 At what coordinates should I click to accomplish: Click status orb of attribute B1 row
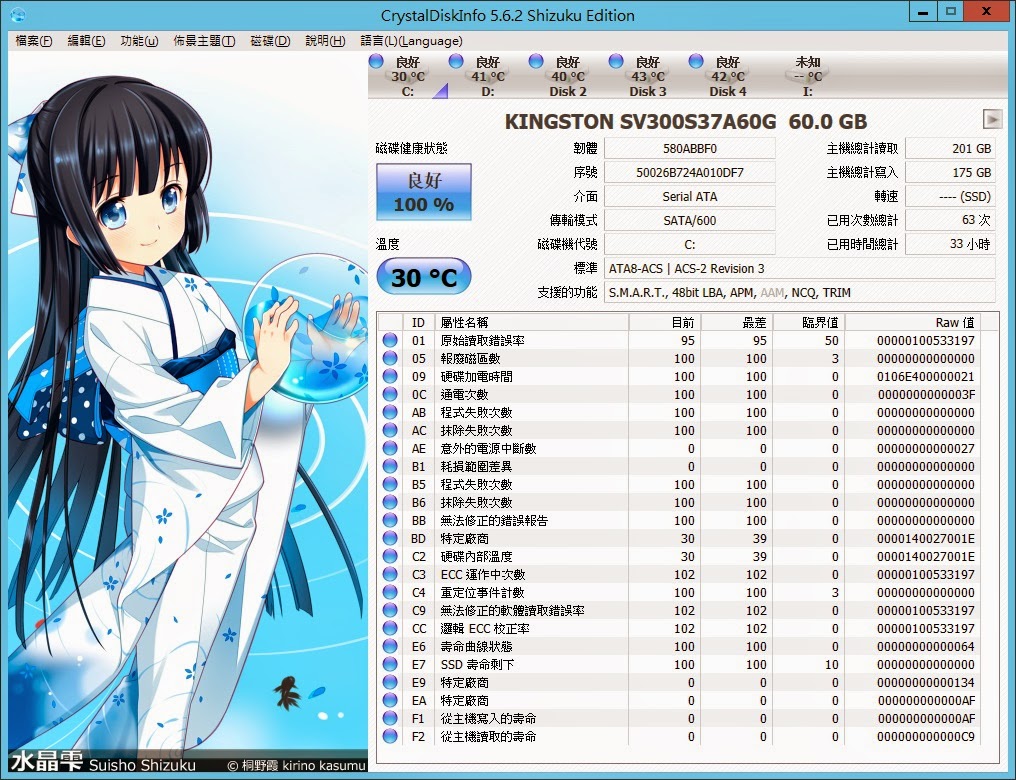pos(390,466)
